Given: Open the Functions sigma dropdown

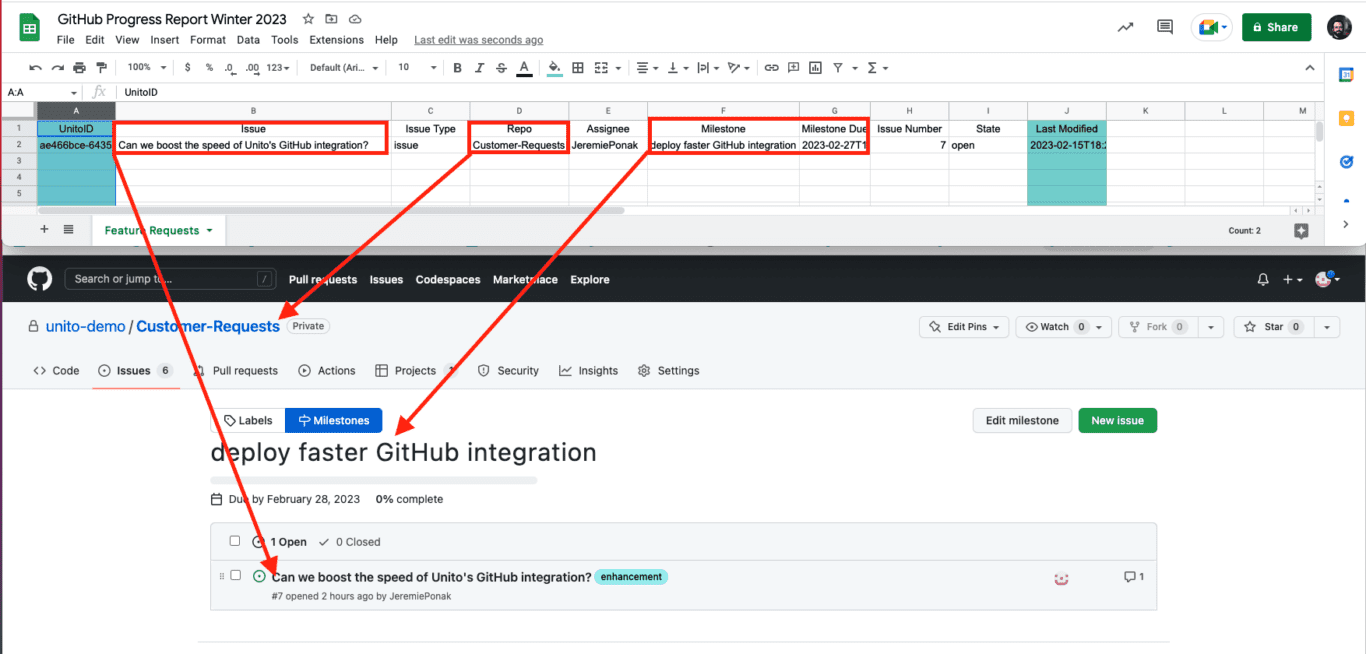Looking at the screenshot, I should (x=877, y=68).
